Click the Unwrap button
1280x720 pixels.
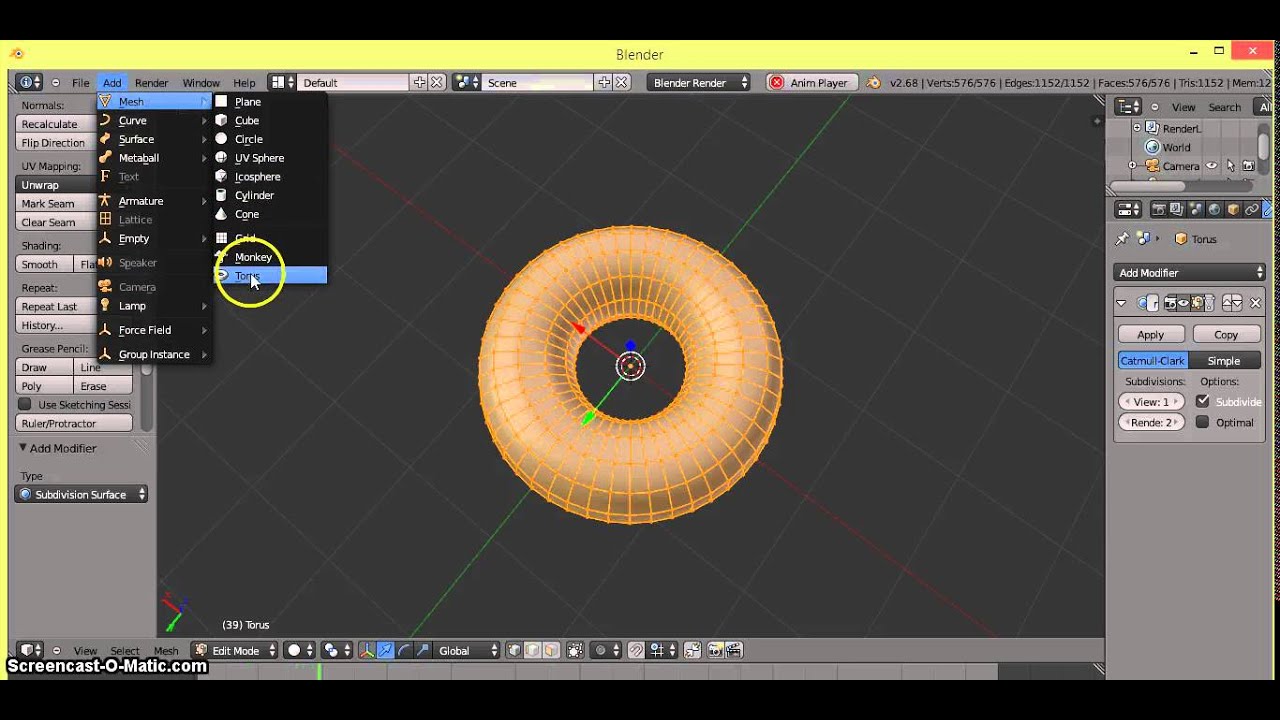[x=58, y=185]
